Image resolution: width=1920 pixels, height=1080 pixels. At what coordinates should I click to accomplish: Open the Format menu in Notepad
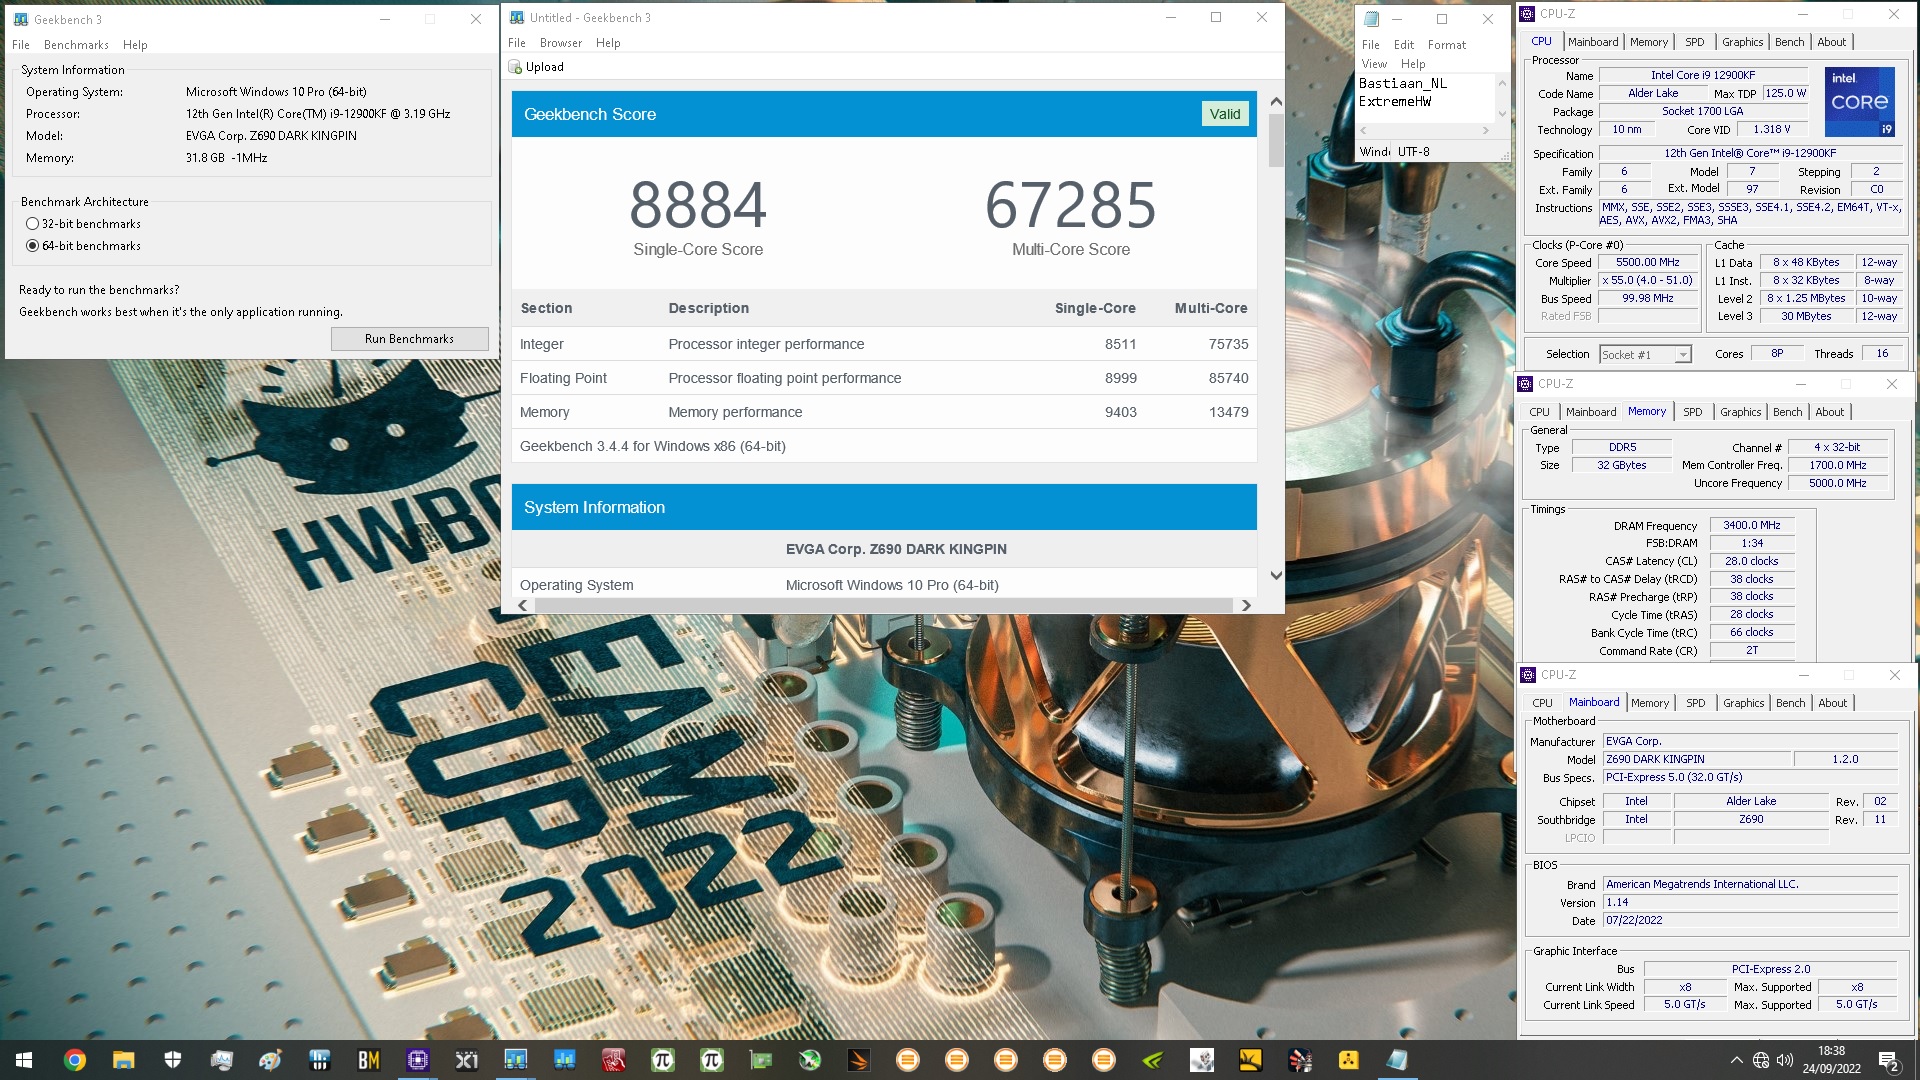(1446, 45)
